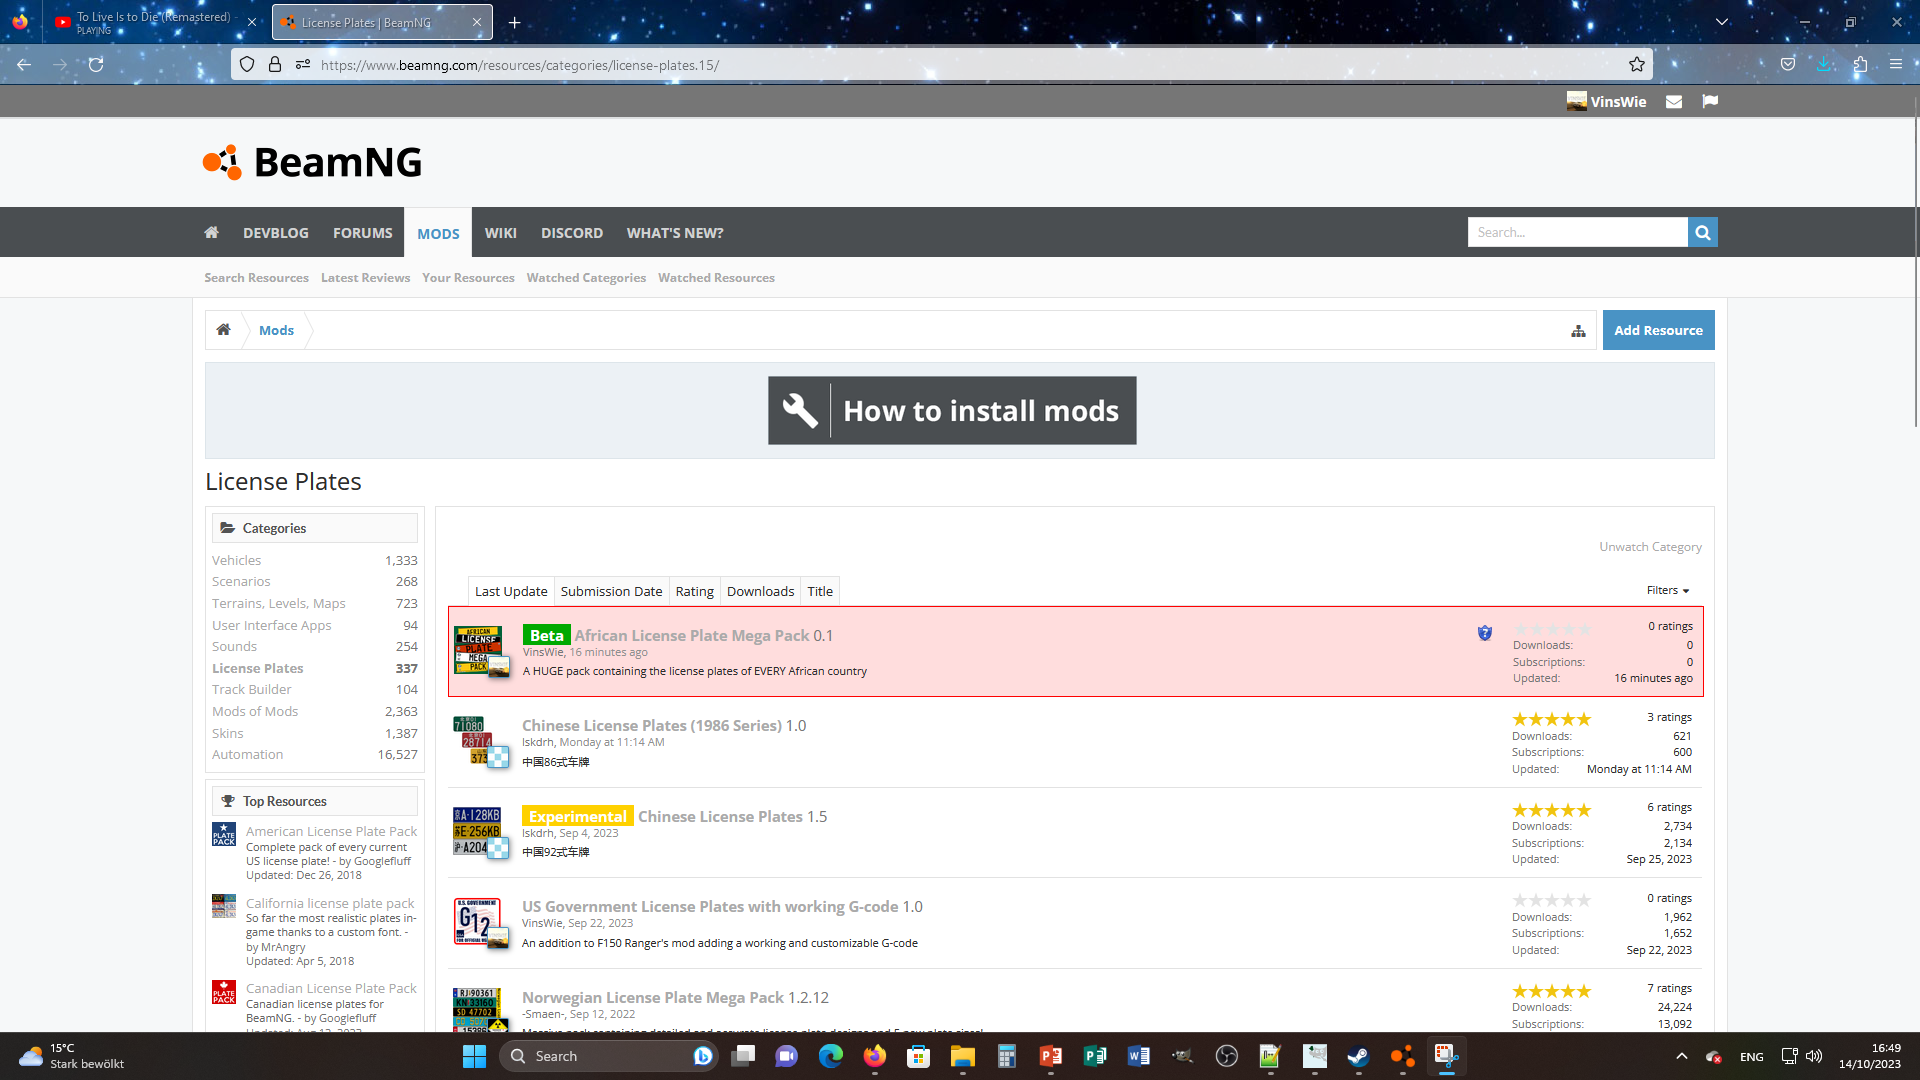Sort by Rating tab
The width and height of the screenshot is (1920, 1080).
pos(694,591)
